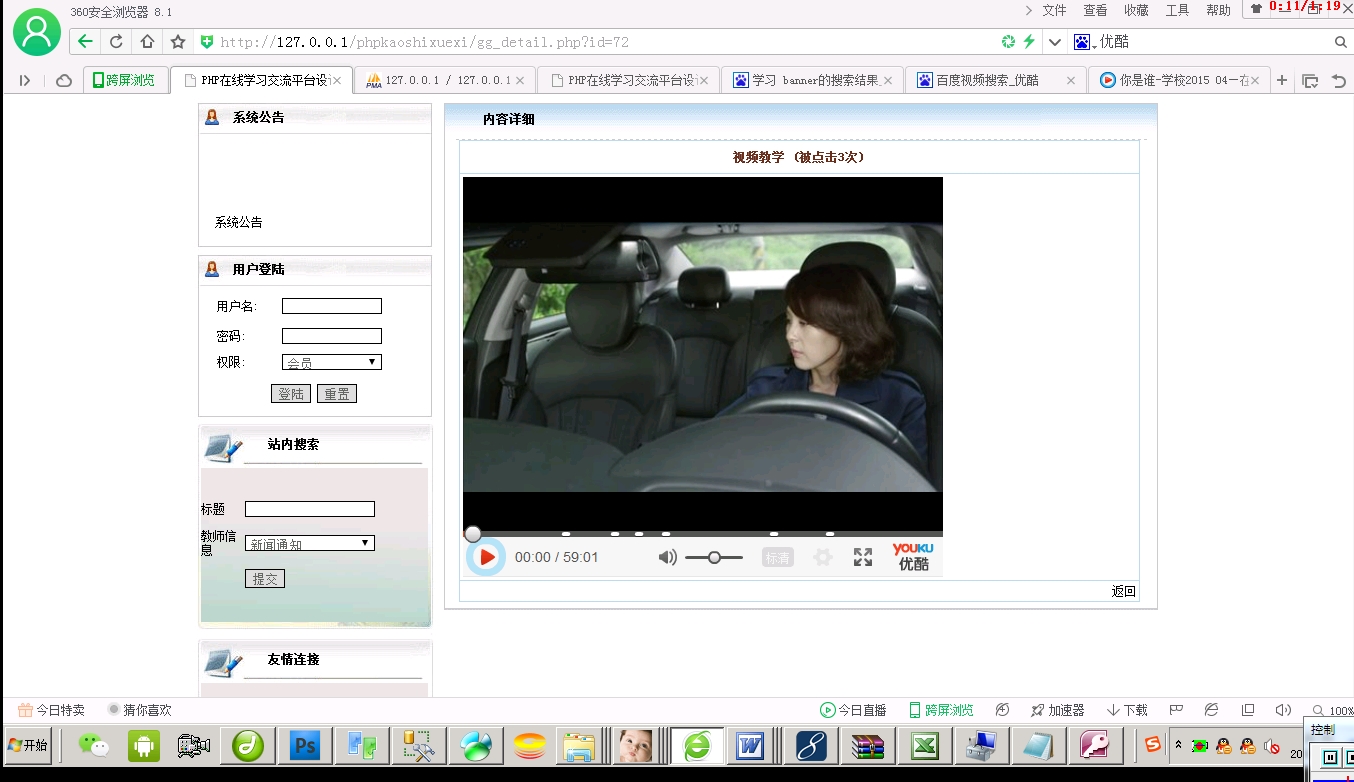The image size is (1354, 782).
Task: Open the 帮助 menu
Action: point(1218,10)
